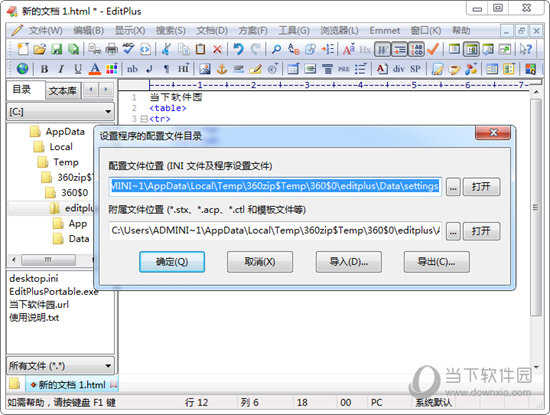Screen dimensions: 550x415
Task: Open the C: drive dropdown
Action: tap(60, 112)
